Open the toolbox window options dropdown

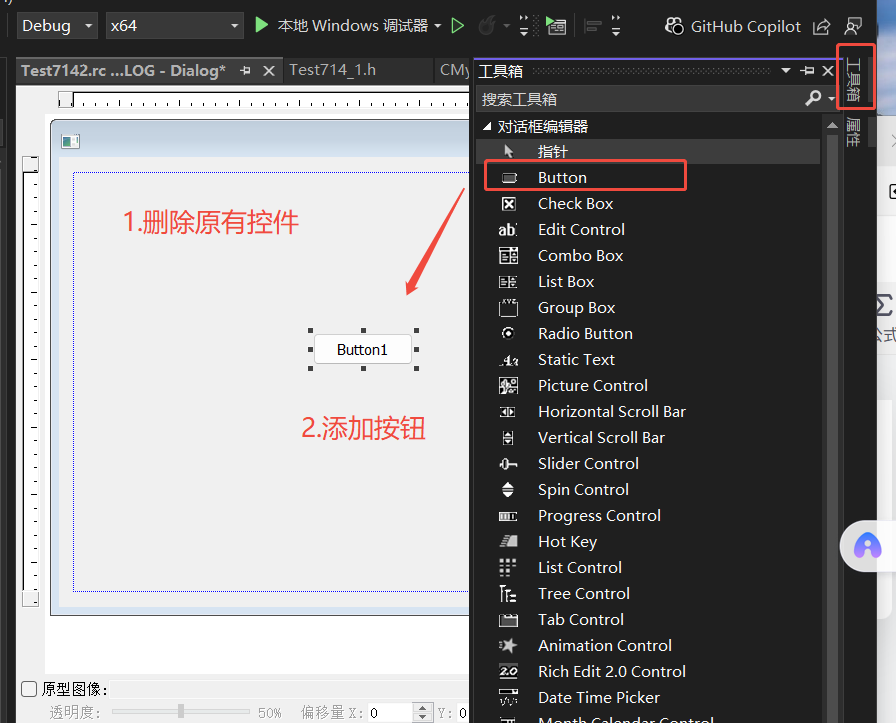[x=786, y=70]
